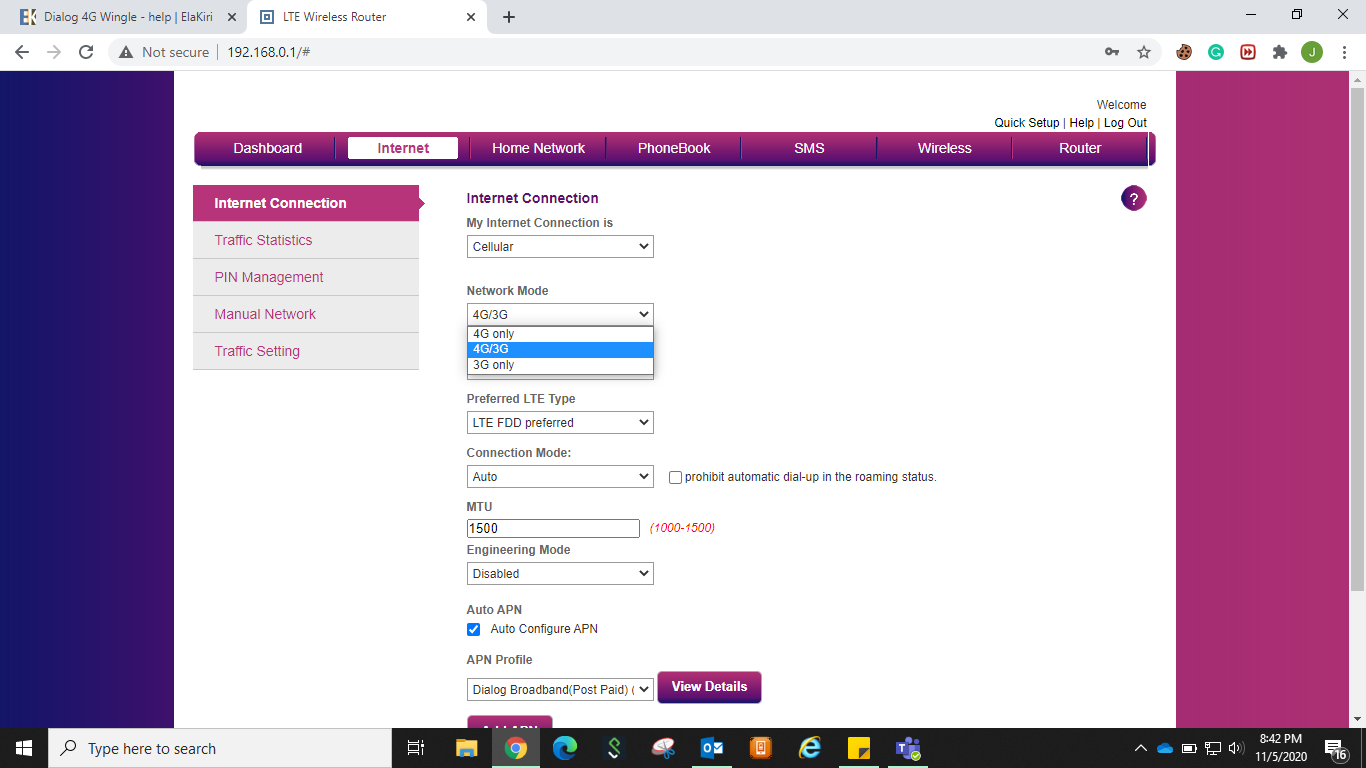The image size is (1366, 768).
Task: Open Traffic Setting in the sidebar
Action: (x=306, y=351)
